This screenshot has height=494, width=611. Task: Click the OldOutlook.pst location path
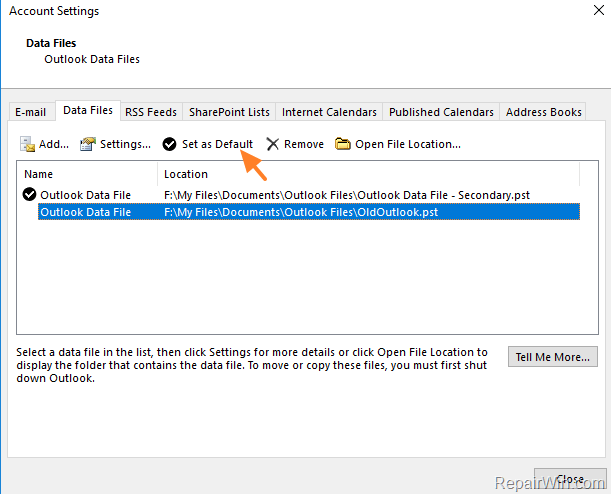coord(301,212)
